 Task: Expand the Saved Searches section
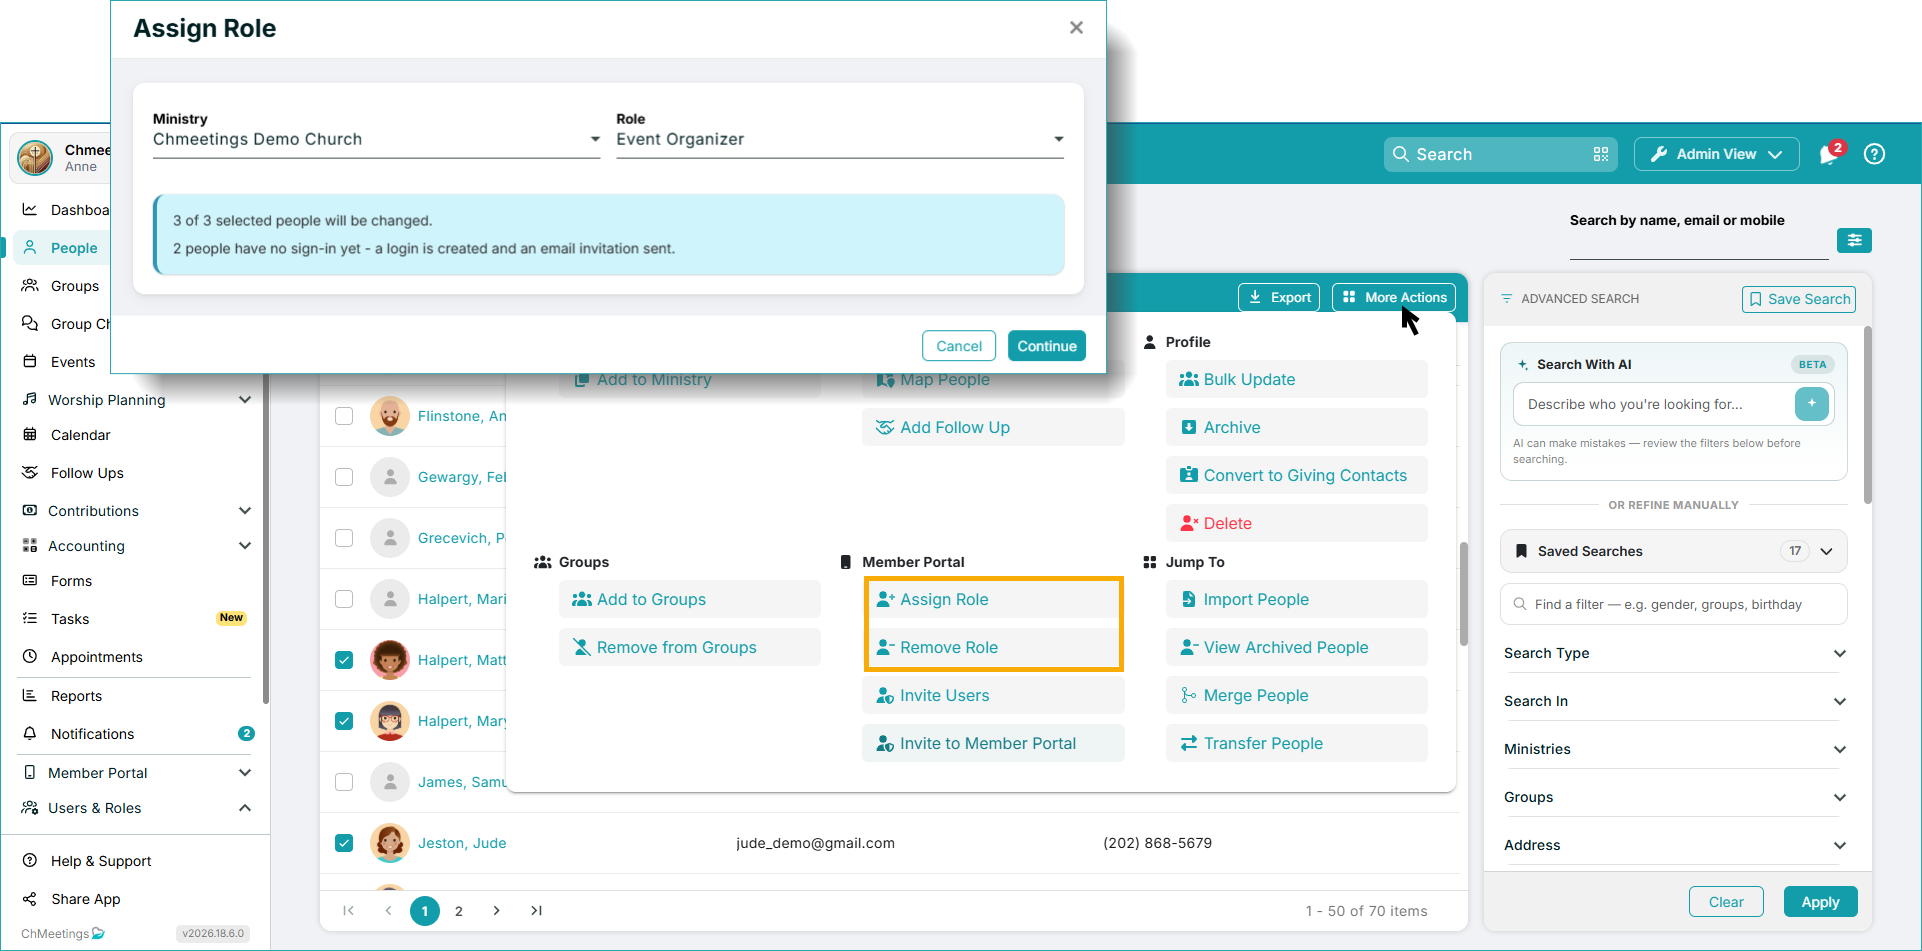click(x=1673, y=551)
